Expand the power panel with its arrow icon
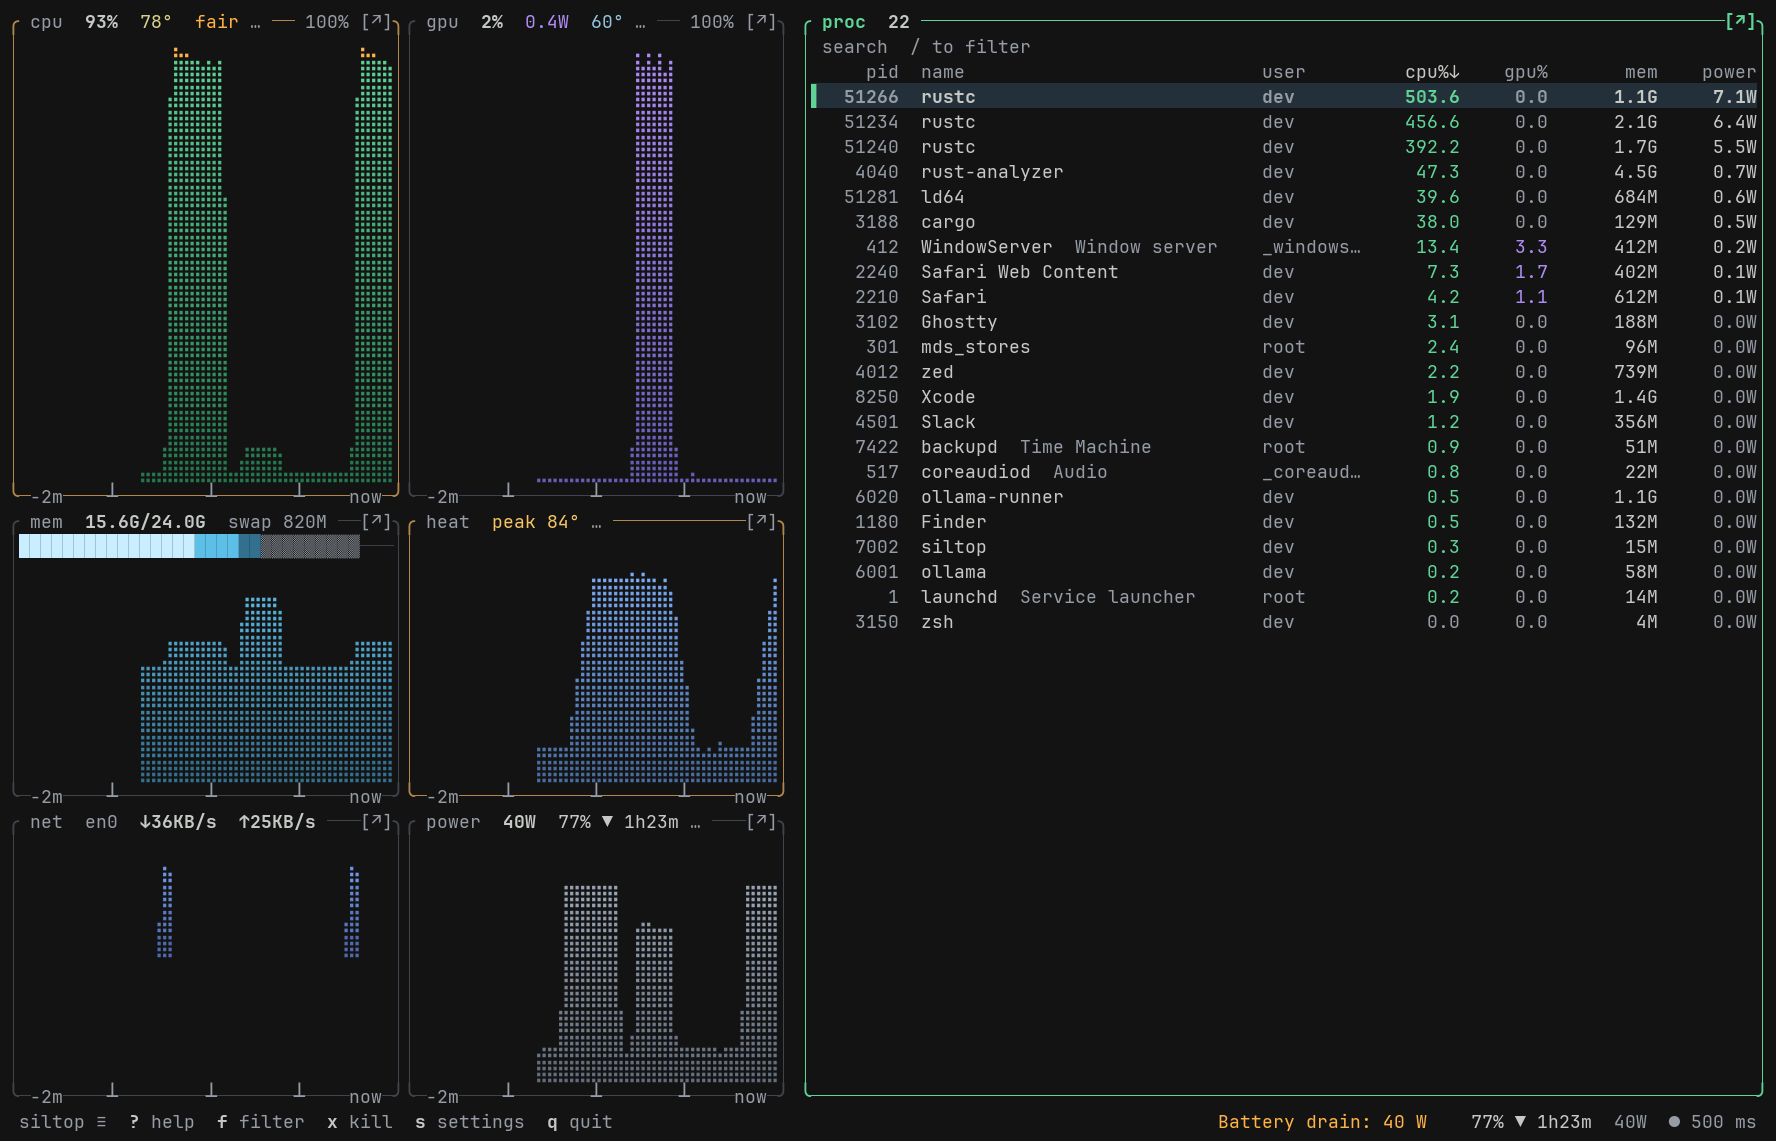This screenshot has height=1141, width=1776. 761,822
